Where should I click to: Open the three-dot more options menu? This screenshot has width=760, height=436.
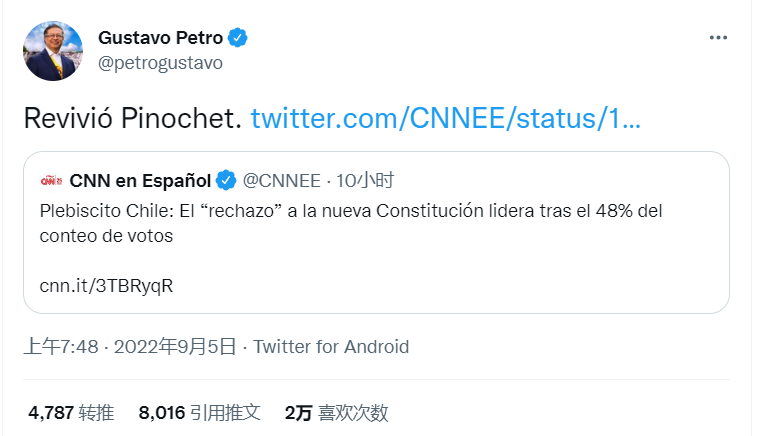pyautogui.click(x=719, y=38)
